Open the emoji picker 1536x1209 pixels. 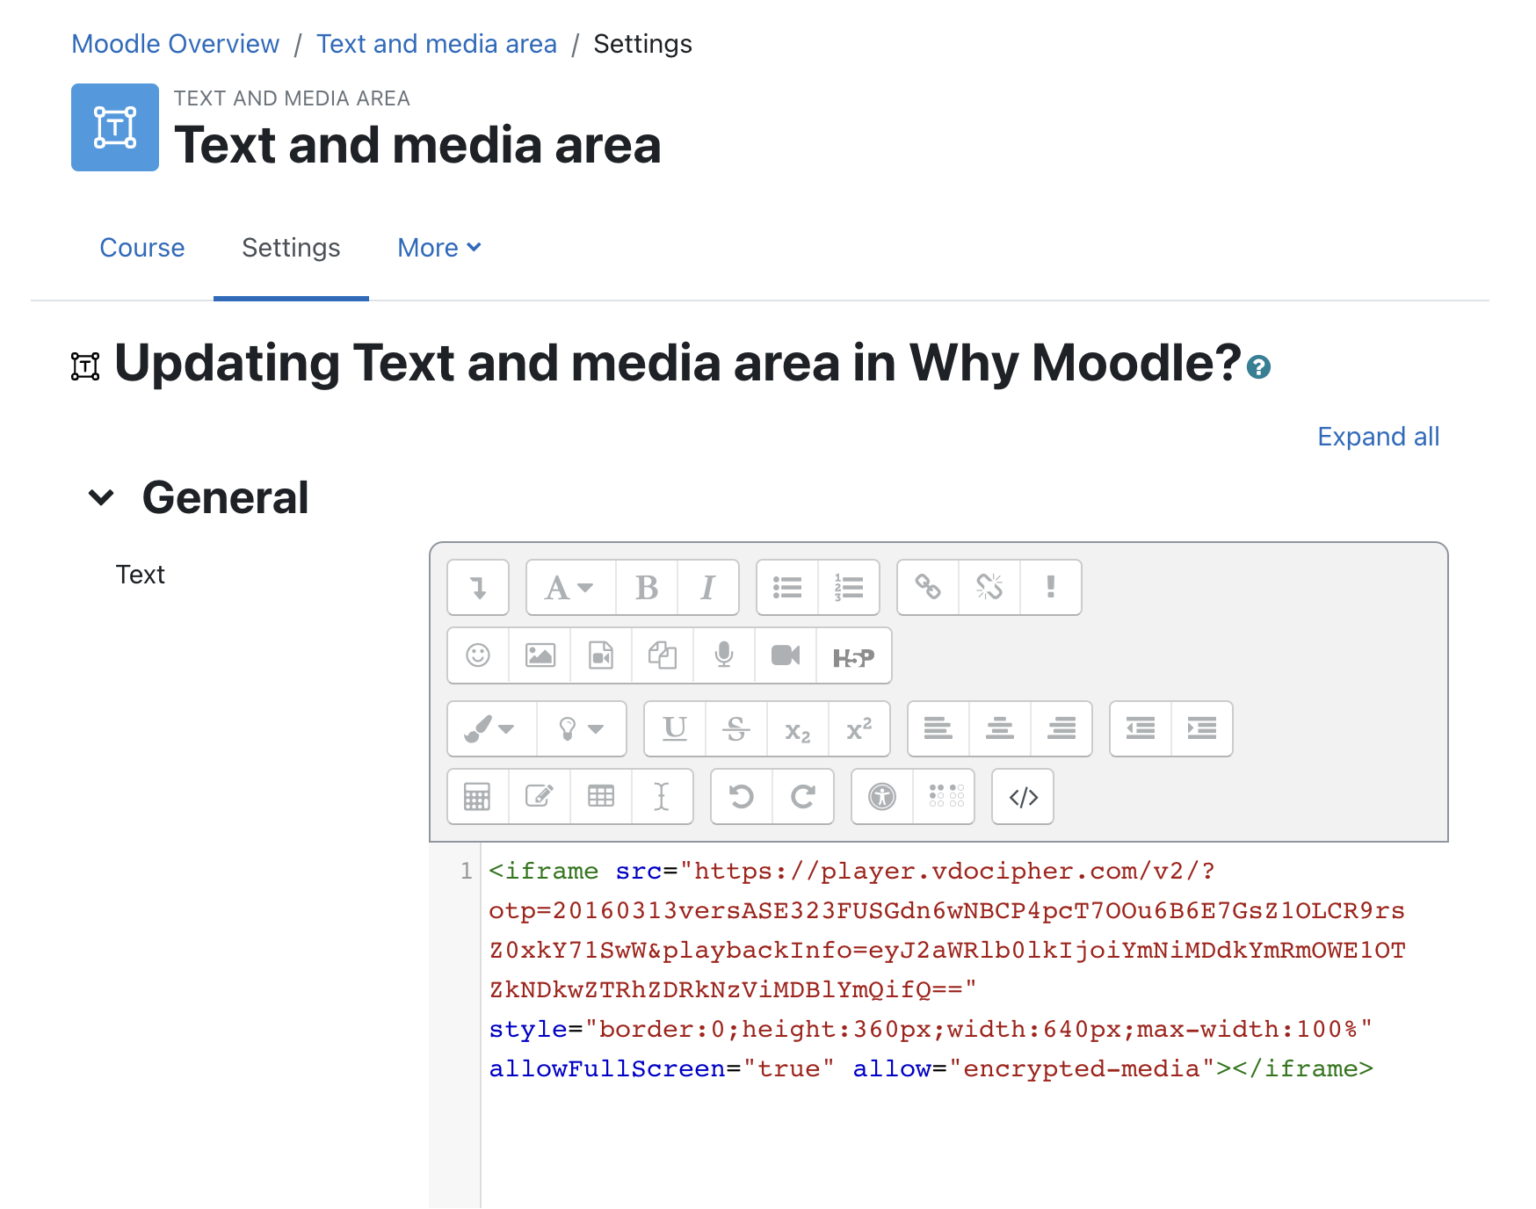(x=478, y=656)
